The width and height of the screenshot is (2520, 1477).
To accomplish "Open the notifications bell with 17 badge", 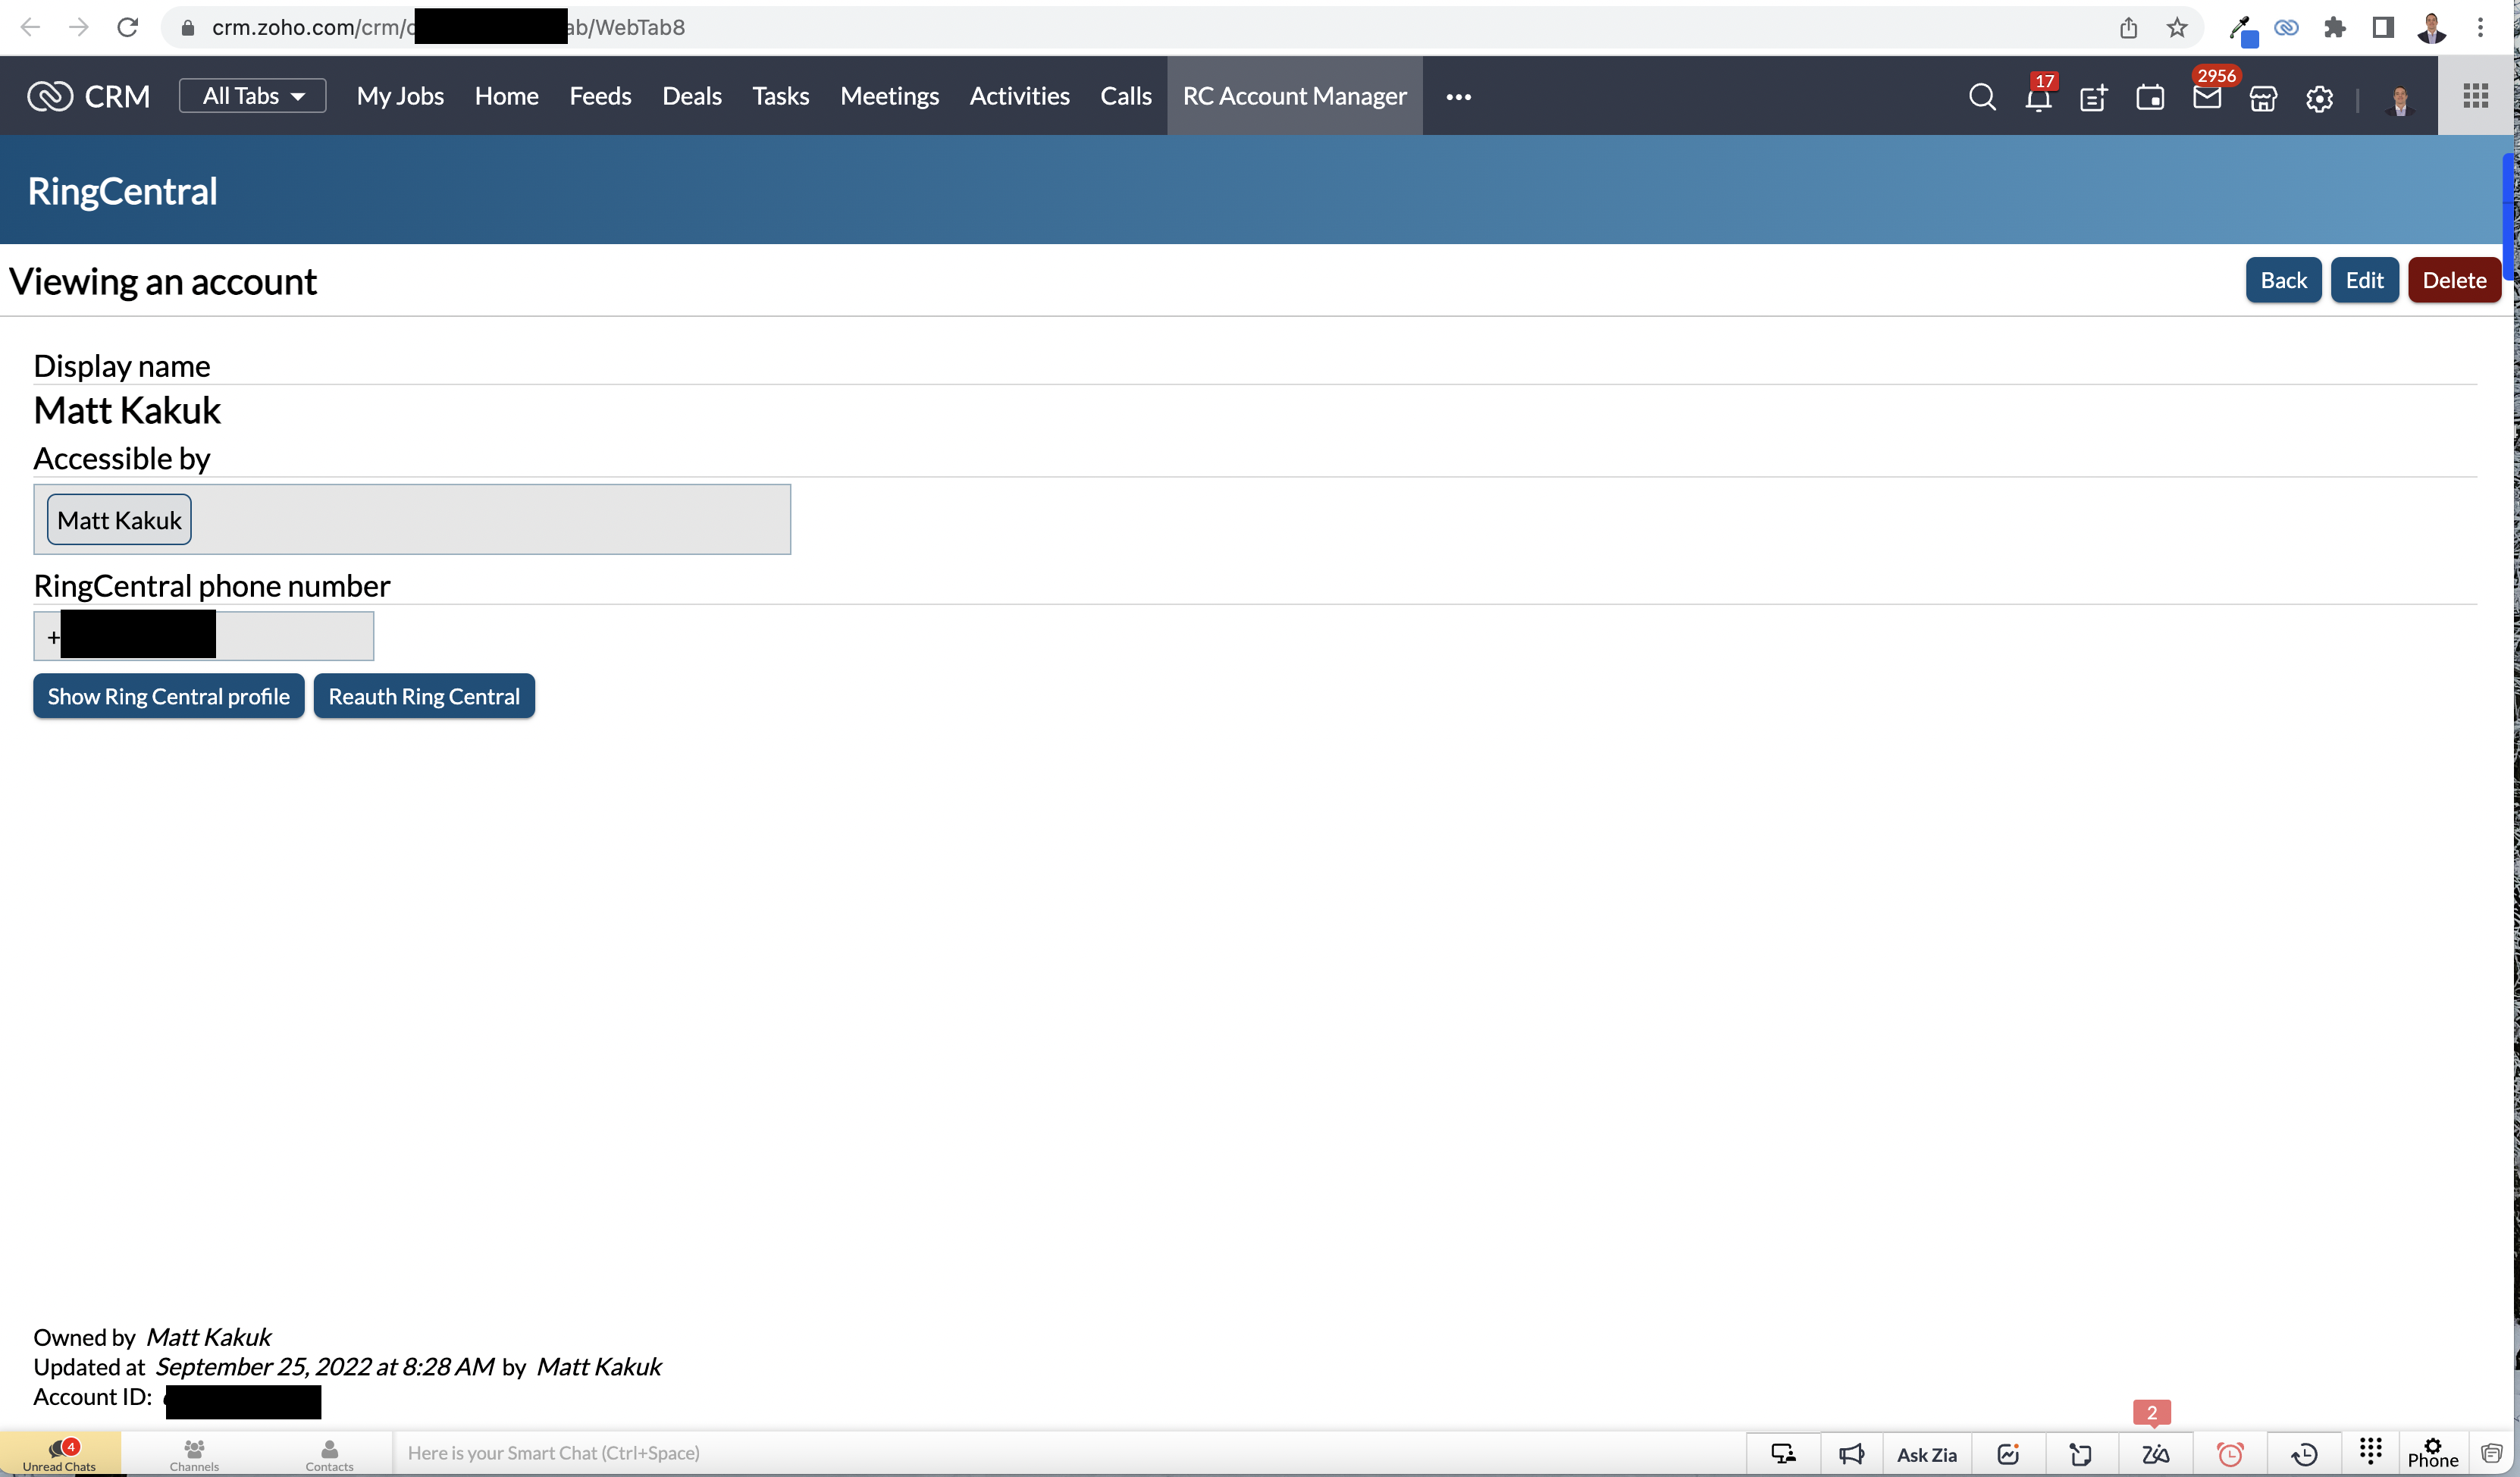I will tap(2038, 97).
